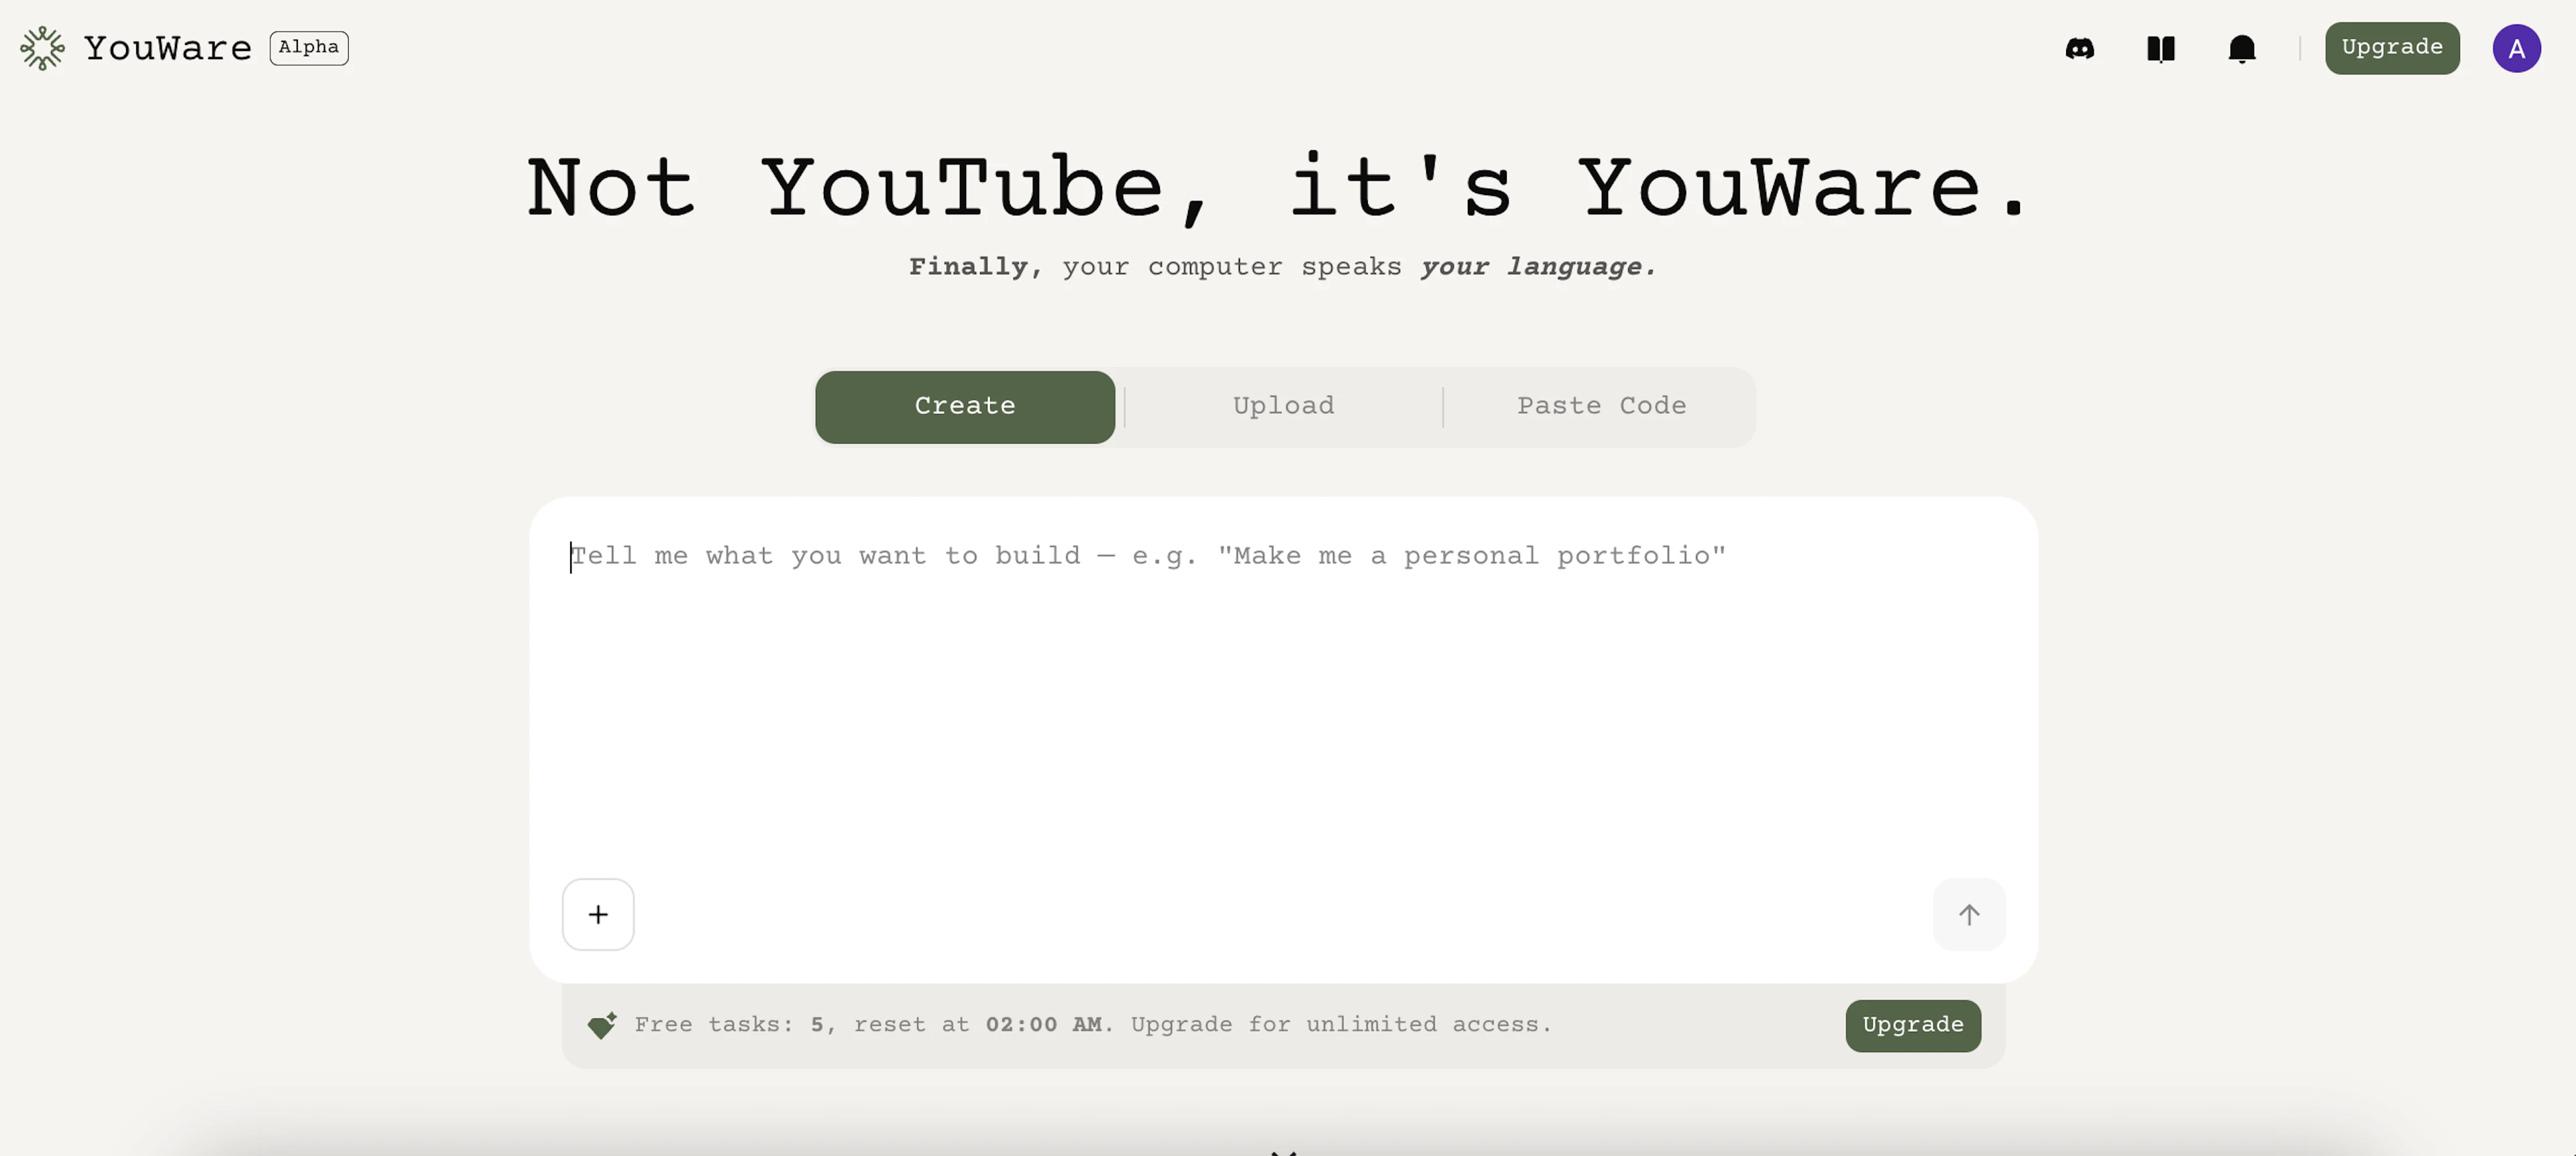Open the documentation book icon
Viewport: 2576px width, 1156px height.
(x=2161, y=48)
